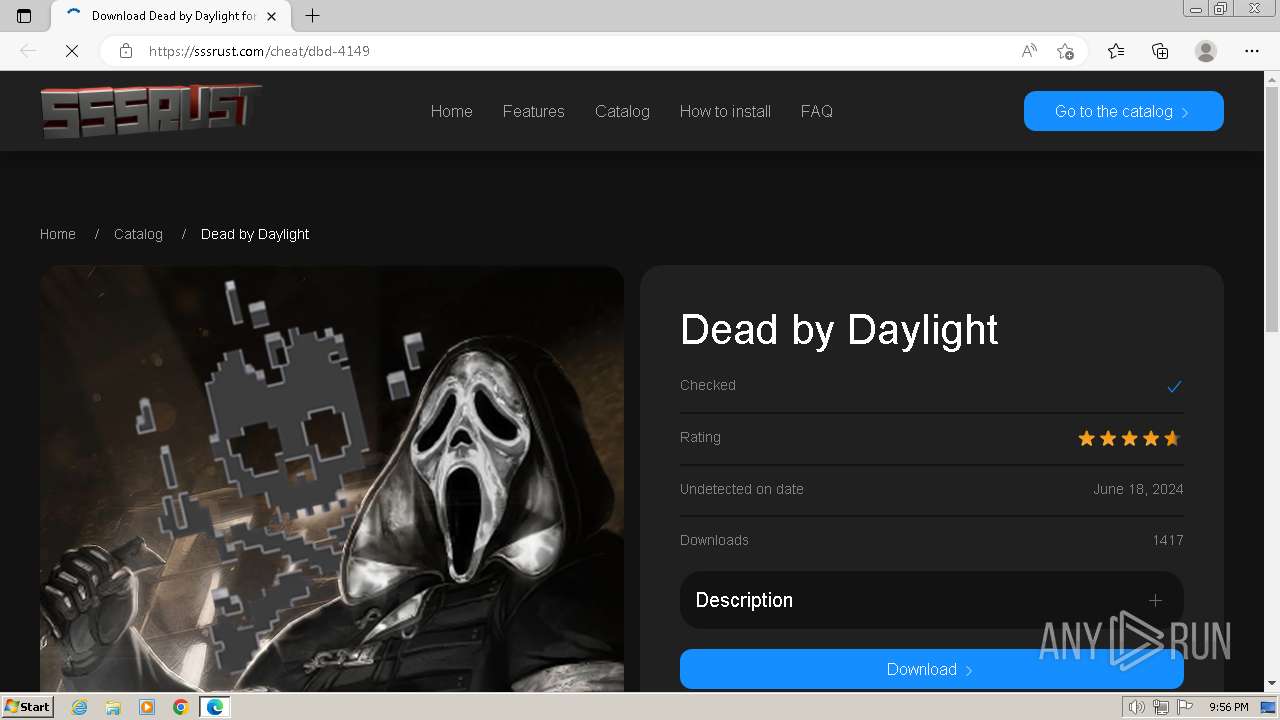The image size is (1280, 720).
Task: Click the Go to the catalog button
Action: tap(1124, 111)
